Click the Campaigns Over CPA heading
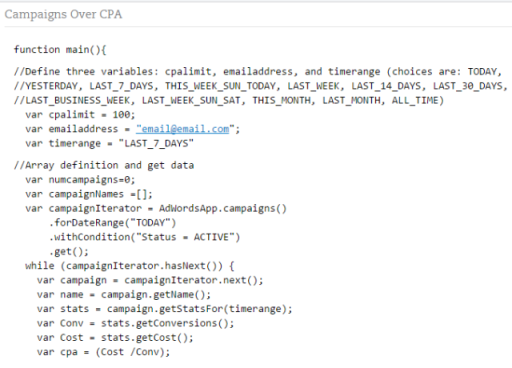This screenshot has height=368, width=512. 63,15
